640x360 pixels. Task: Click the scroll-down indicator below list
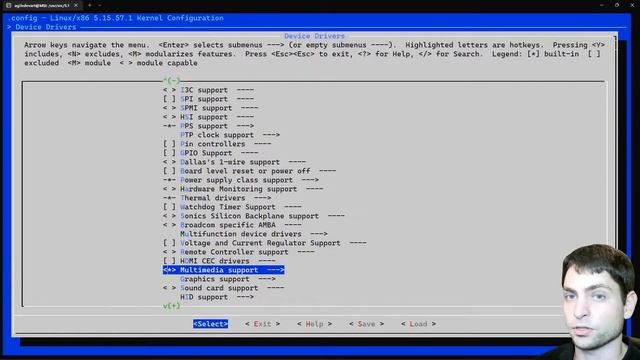(x=171, y=306)
